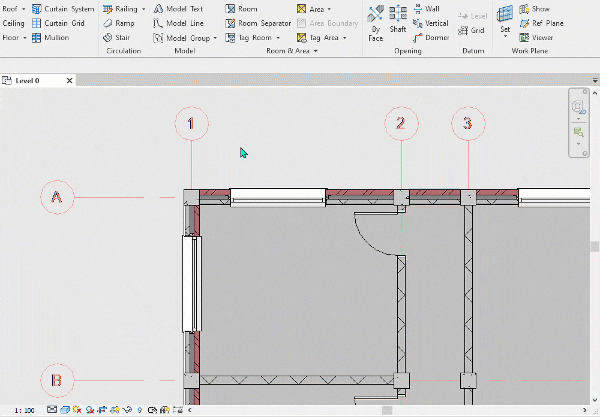
Task: Click grid bubble 3
Action: pos(468,124)
